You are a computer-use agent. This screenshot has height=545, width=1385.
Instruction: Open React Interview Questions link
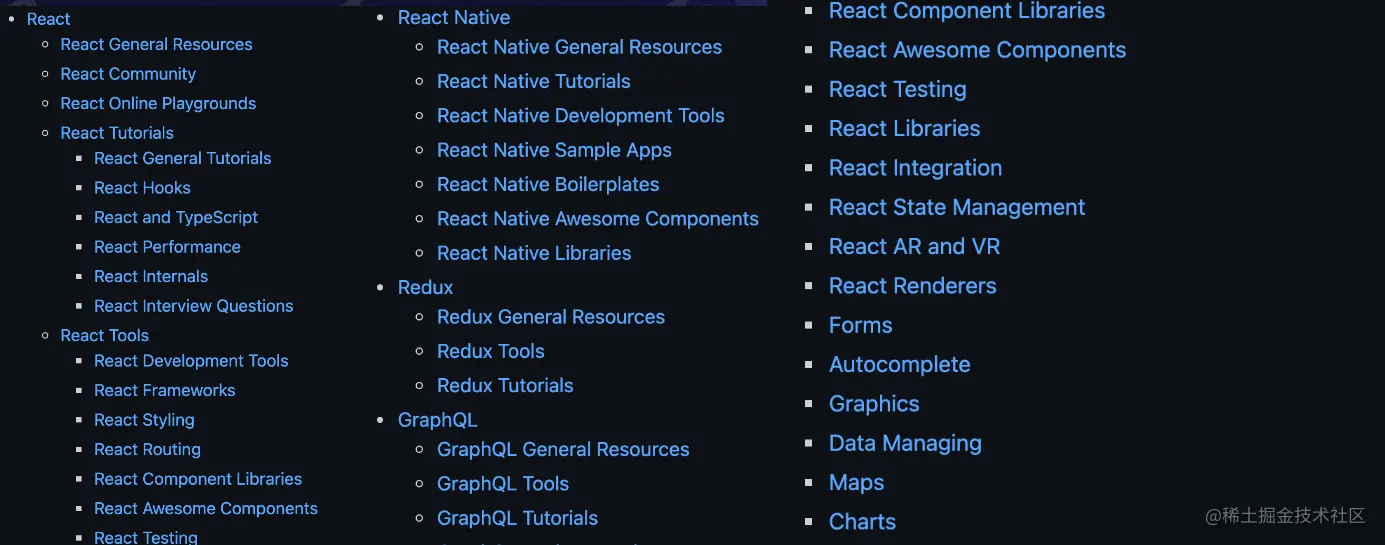pos(194,306)
